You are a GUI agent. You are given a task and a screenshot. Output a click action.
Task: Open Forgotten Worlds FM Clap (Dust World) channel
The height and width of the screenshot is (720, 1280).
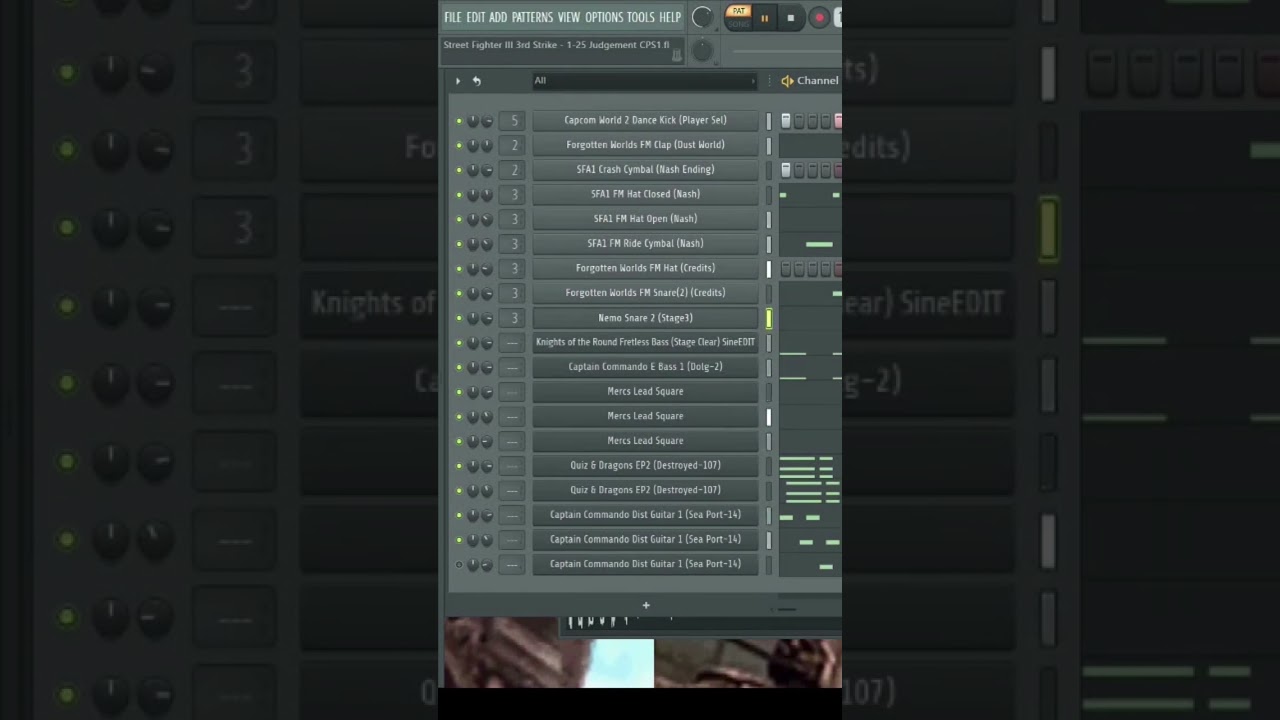[x=645, y=145]
